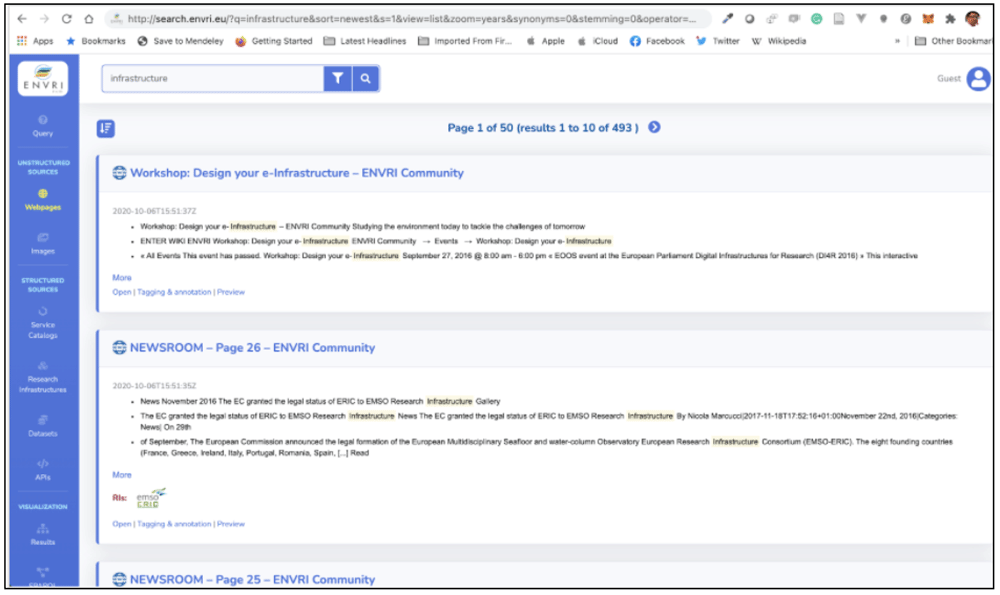The width and height of the screenshot is (1000, 595).
Task: Expand More under NEWSROOM Page 26 result
Action: point(122,474)
